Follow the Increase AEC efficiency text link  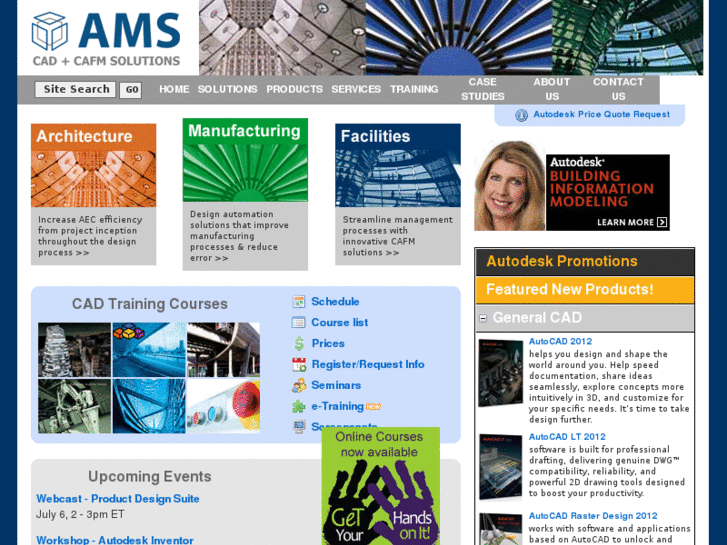[90, 236]
